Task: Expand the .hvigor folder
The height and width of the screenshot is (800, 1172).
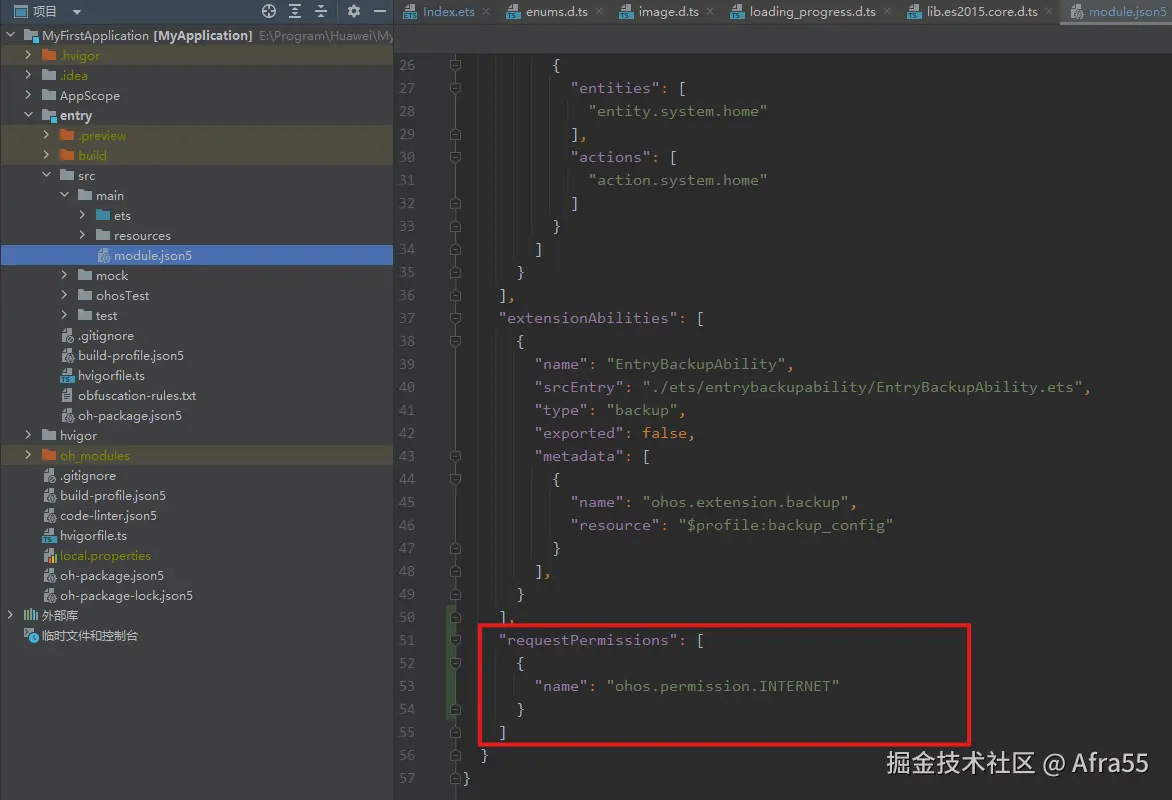Action: 28,55
